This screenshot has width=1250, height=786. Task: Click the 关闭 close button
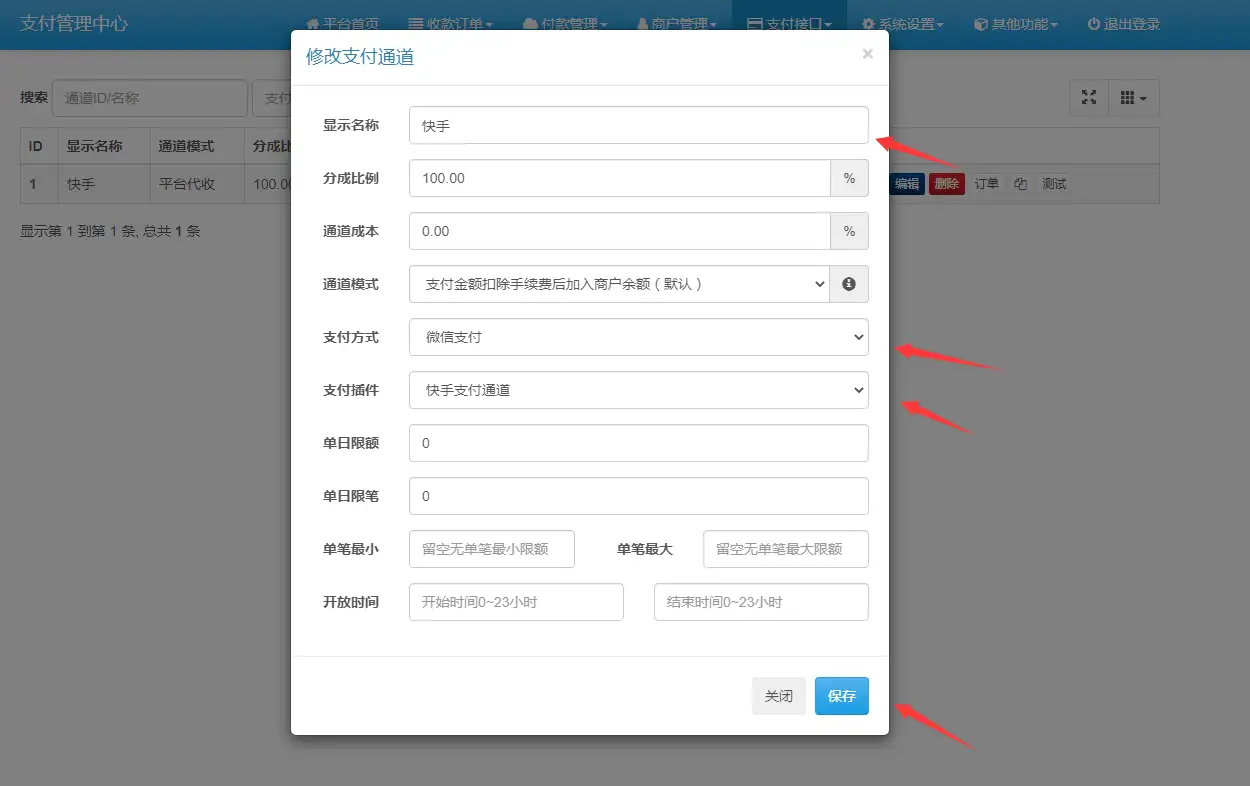tap(779, 695)
